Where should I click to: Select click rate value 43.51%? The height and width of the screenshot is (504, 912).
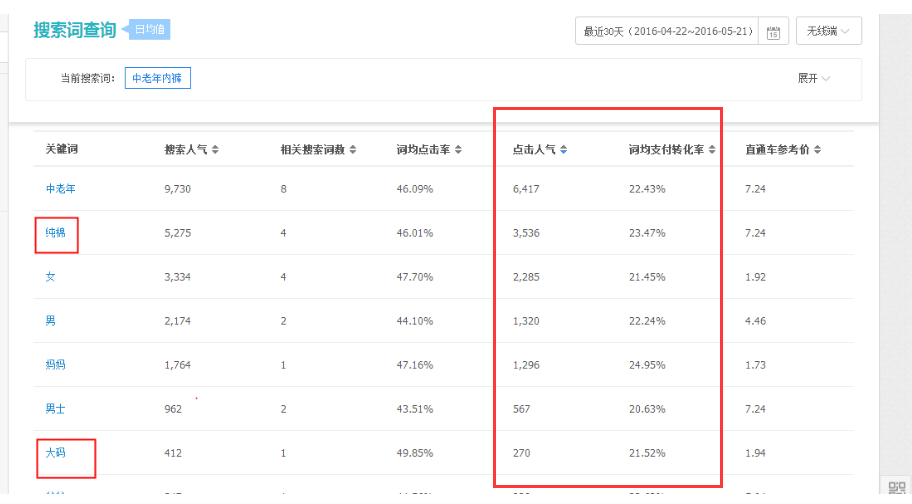415,409
